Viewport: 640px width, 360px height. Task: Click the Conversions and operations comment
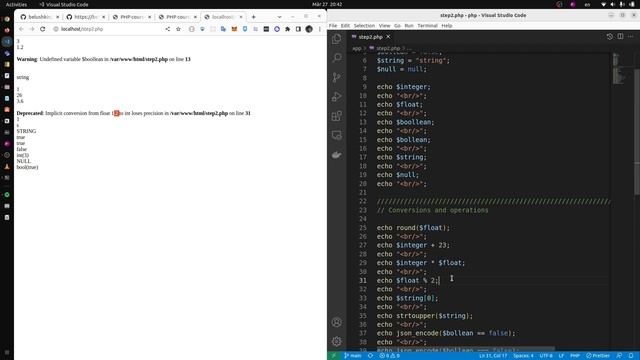[432, 210]
